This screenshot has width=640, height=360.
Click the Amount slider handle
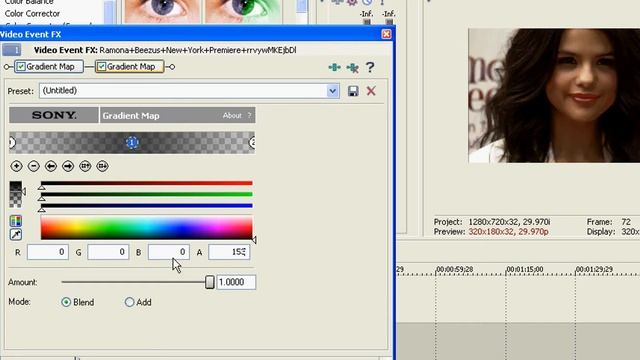coord(209,282)
